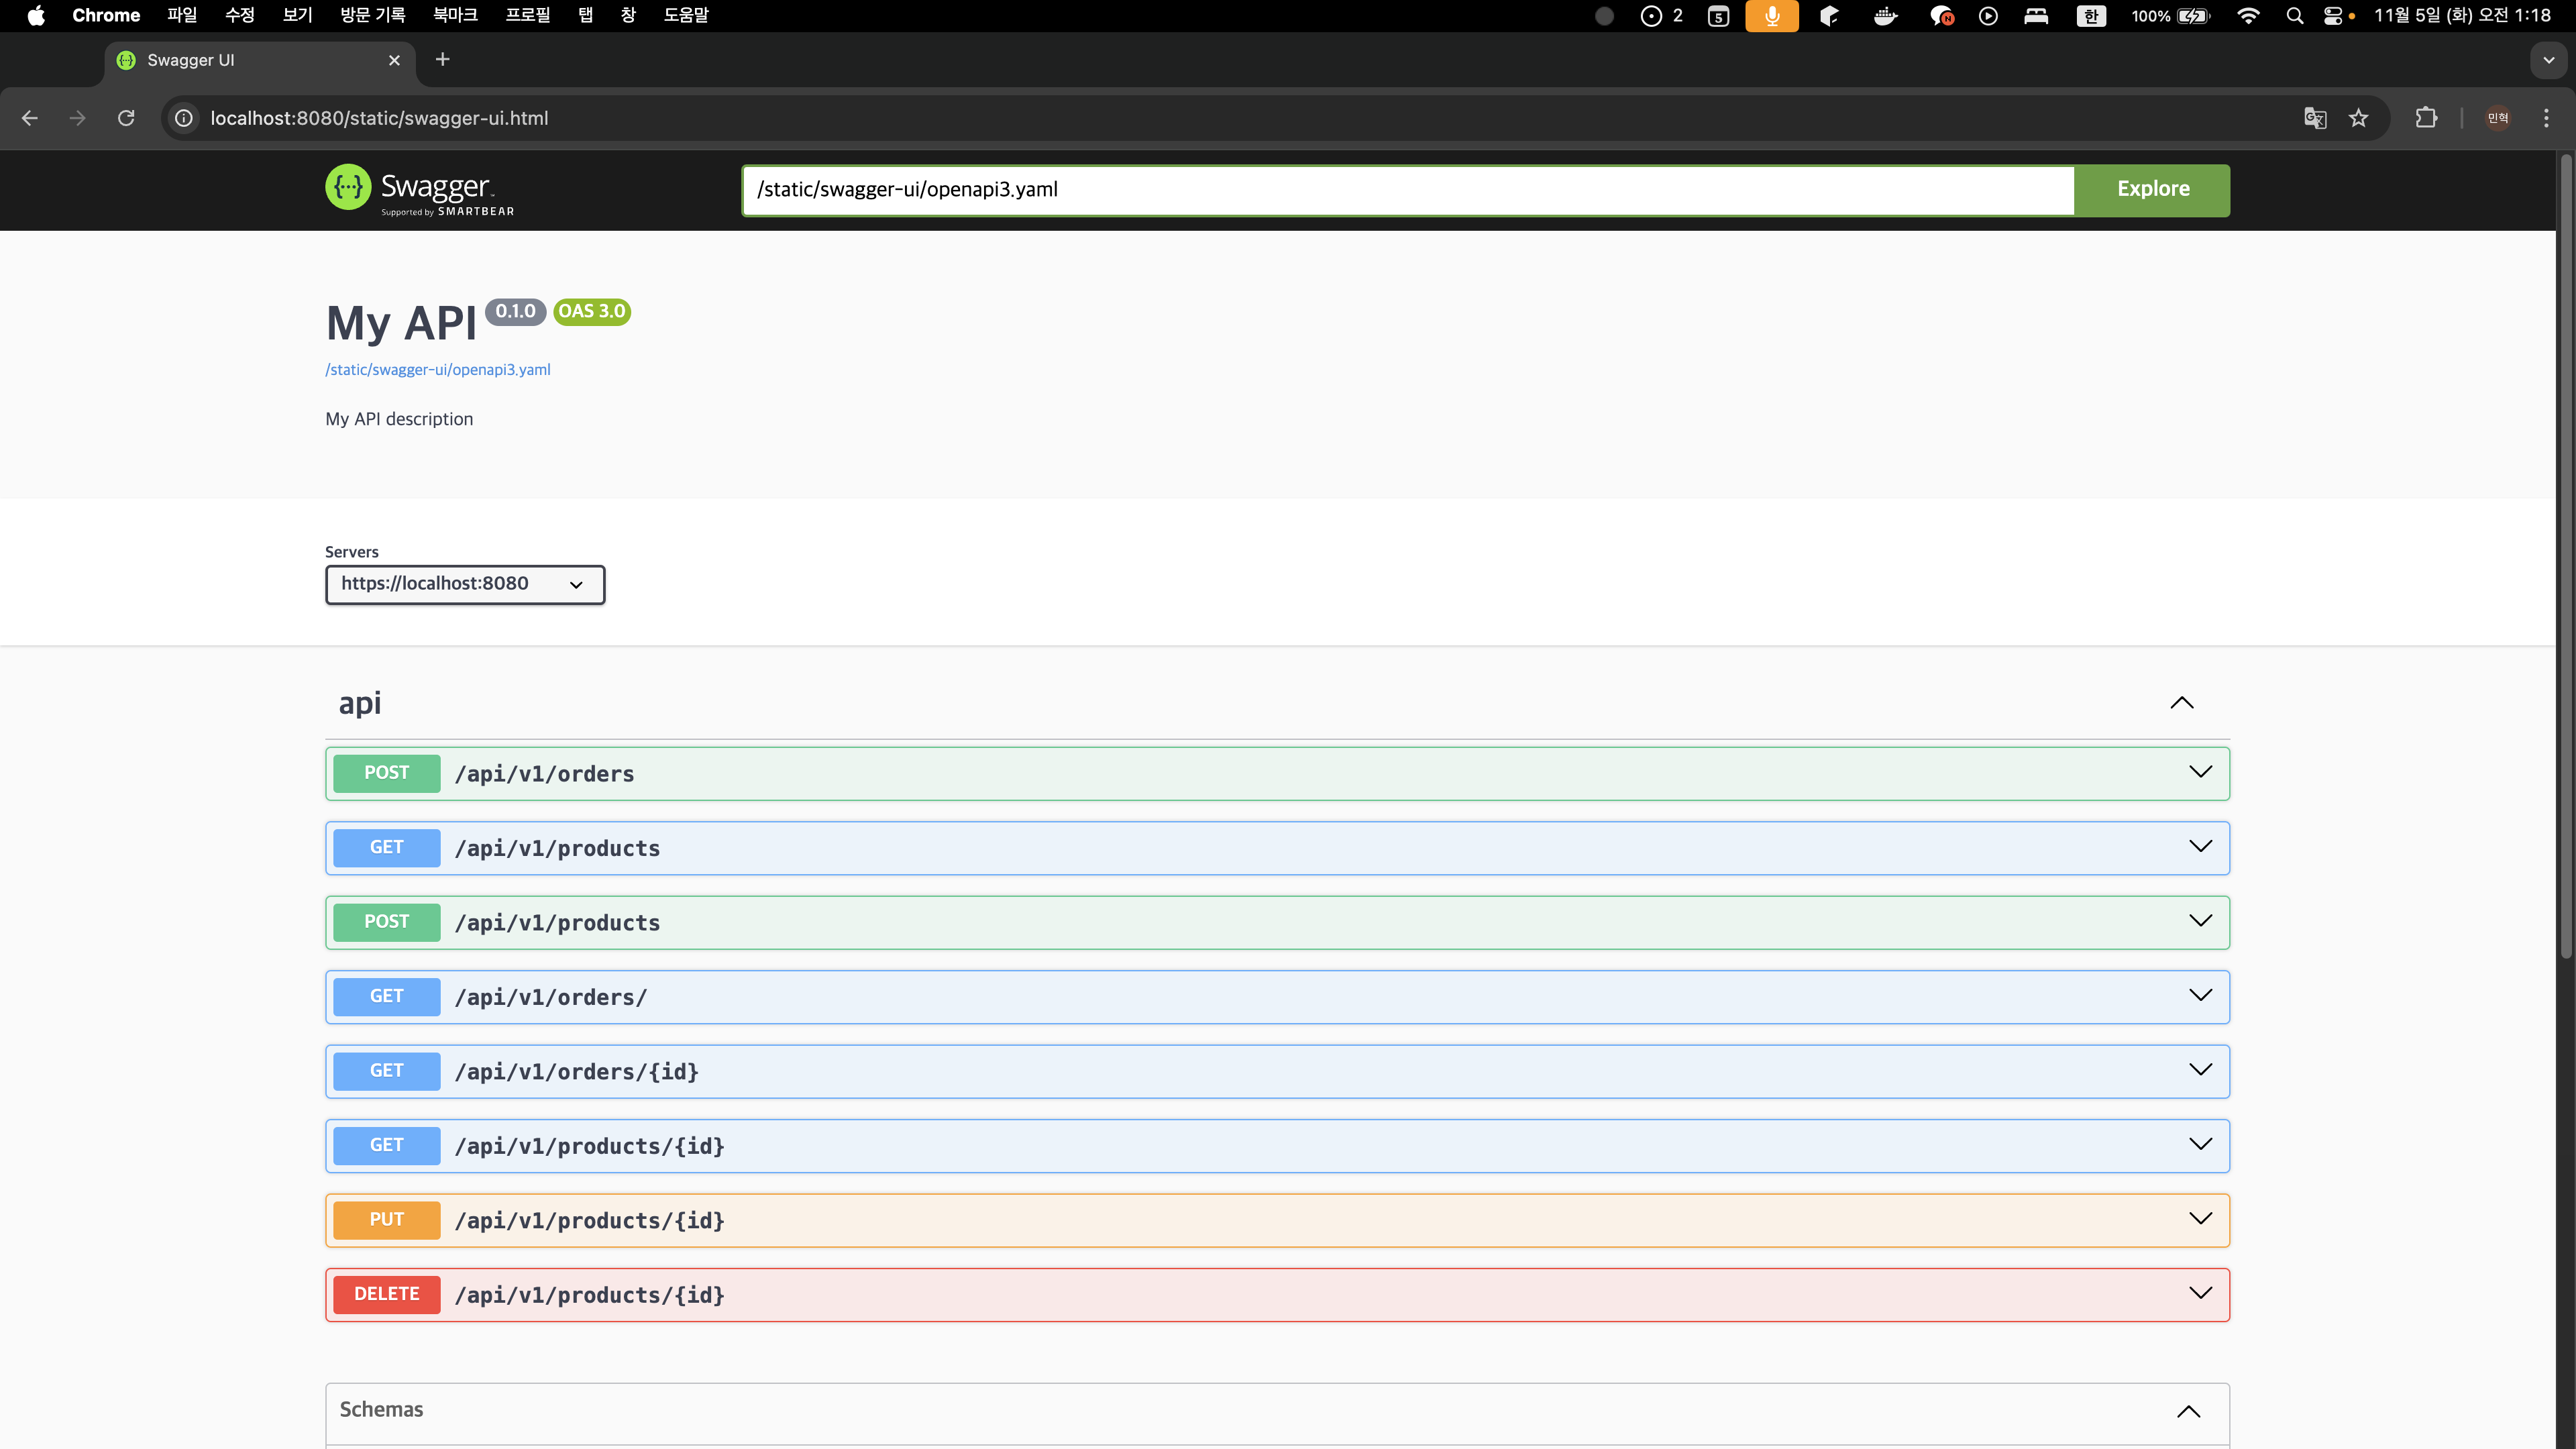The height and width of the screenshot is (1449, 2576).
Task: Click the Google Translate icon in address bar
Action: point(2315,118)
